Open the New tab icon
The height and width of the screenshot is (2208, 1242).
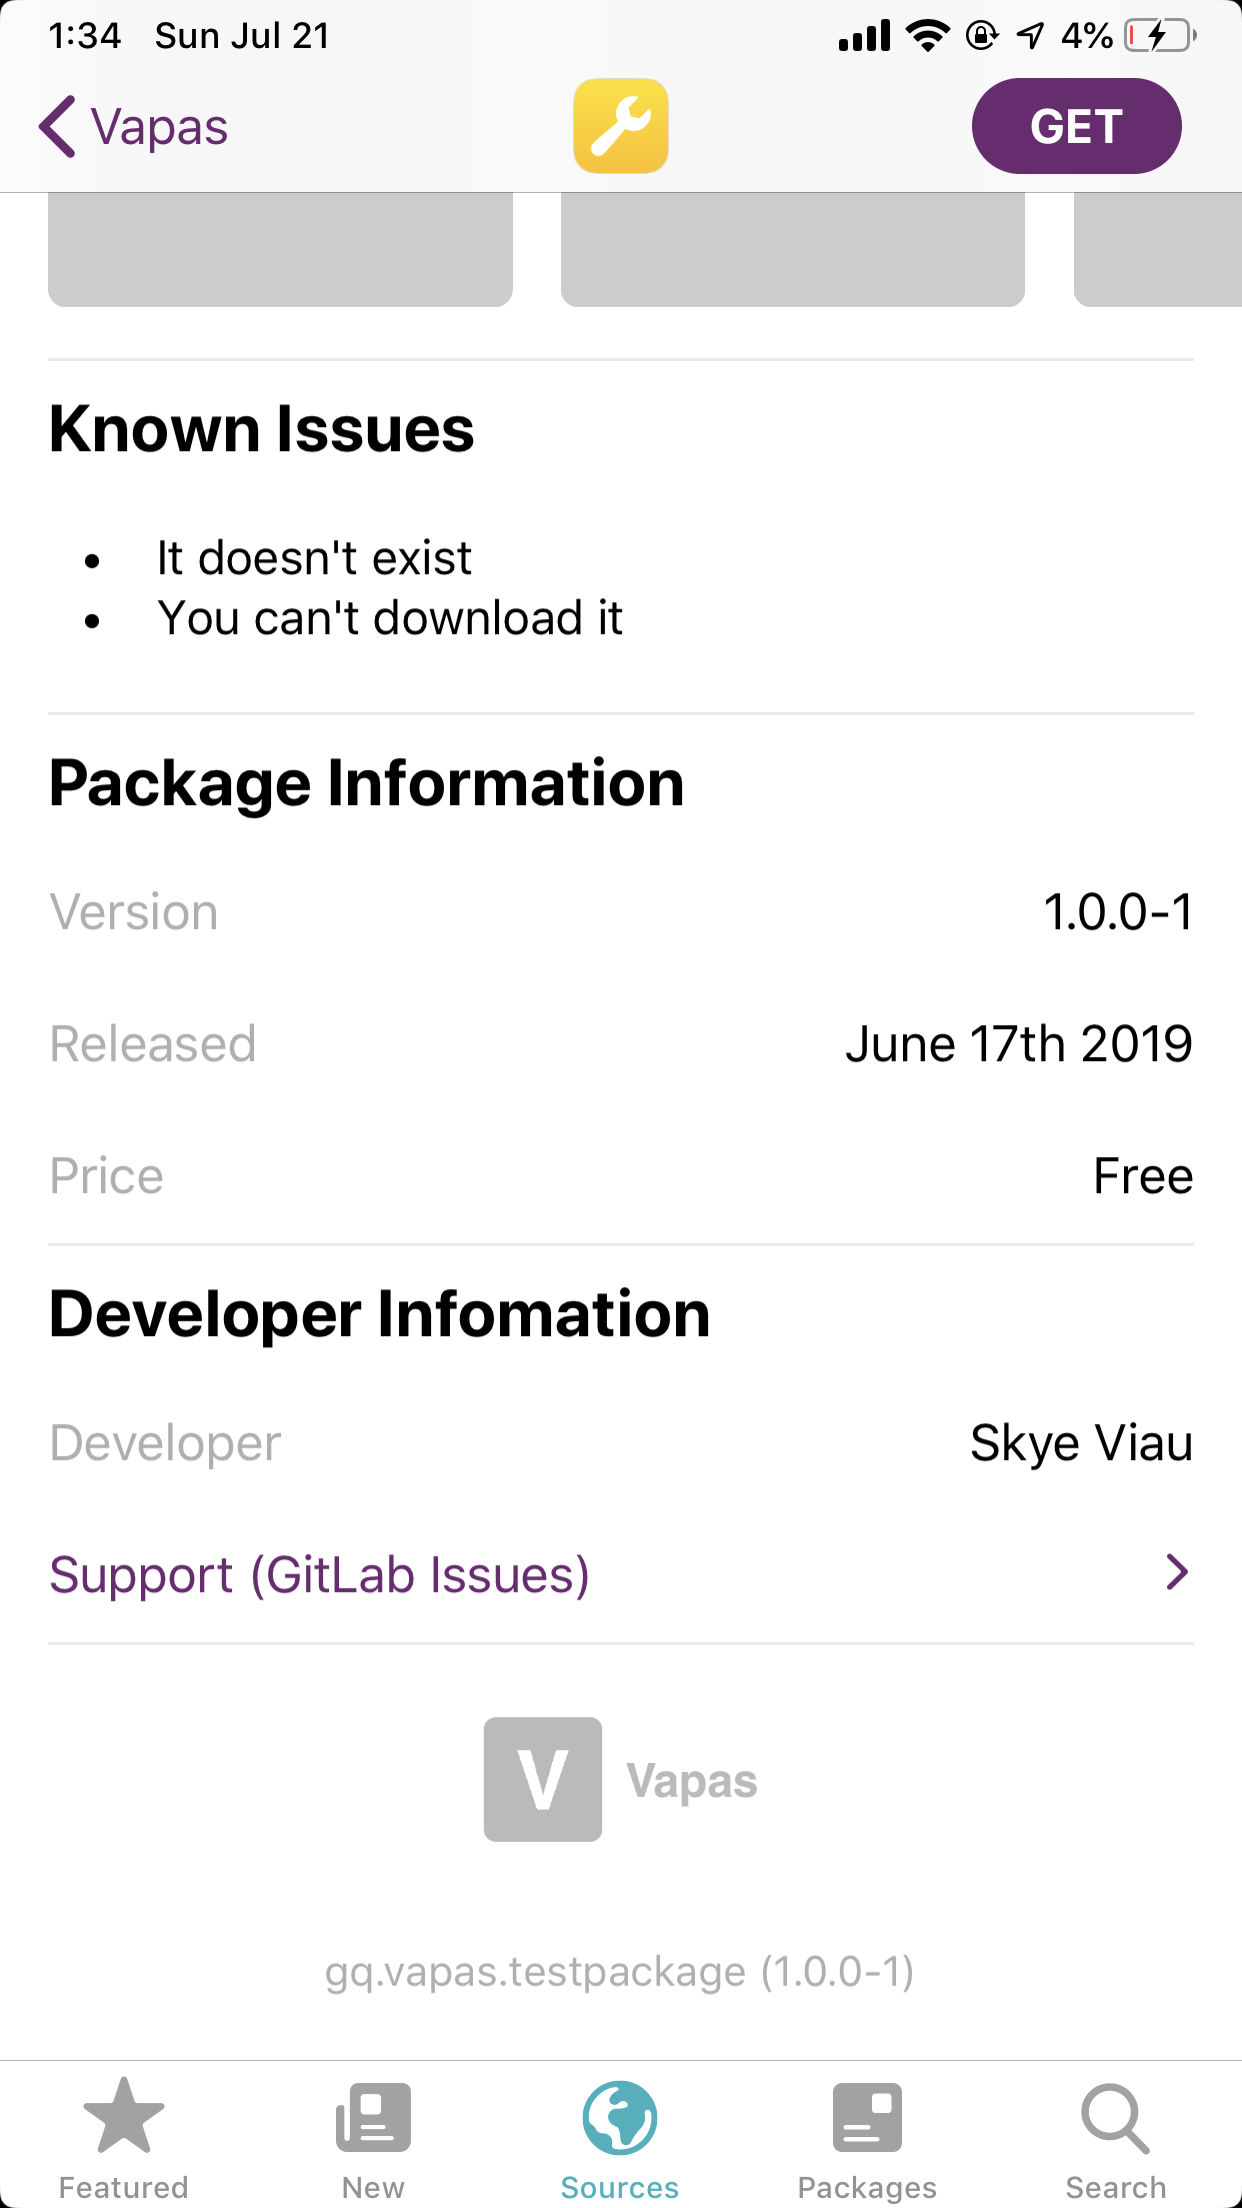pos(373,2116)
